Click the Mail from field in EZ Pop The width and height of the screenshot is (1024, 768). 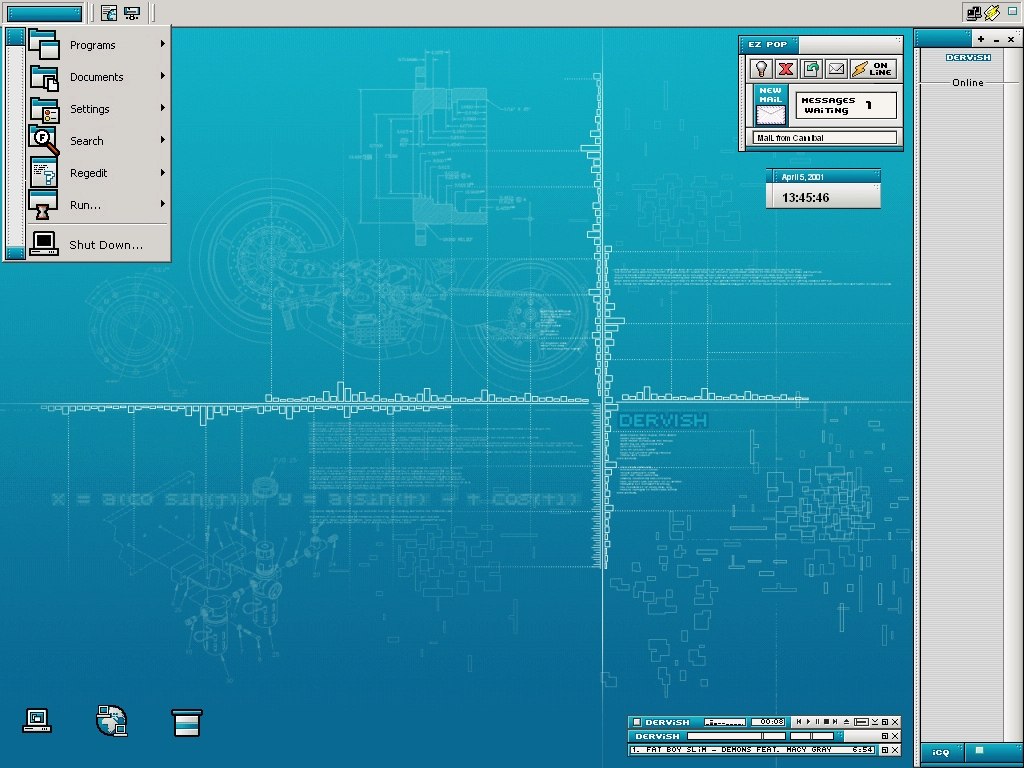tap(825, 138)
